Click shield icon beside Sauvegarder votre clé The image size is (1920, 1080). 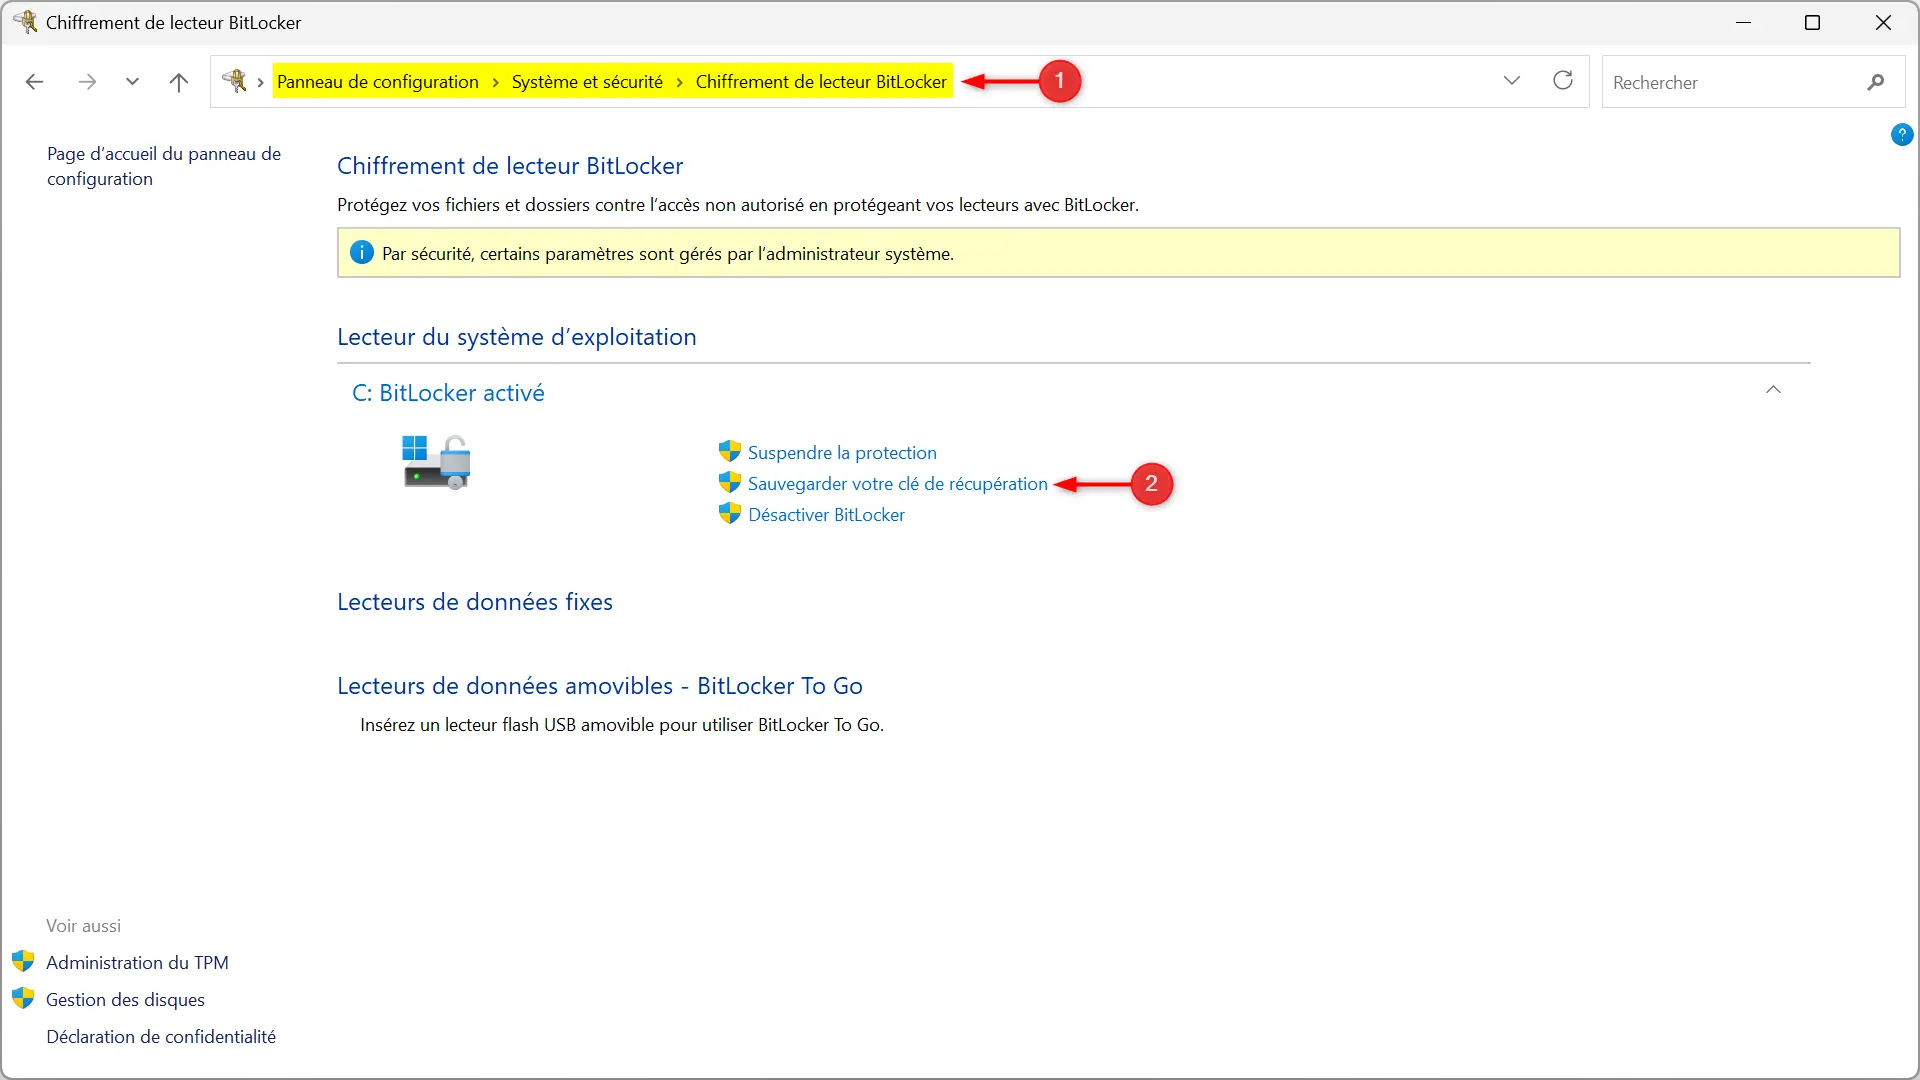[730, 483]
